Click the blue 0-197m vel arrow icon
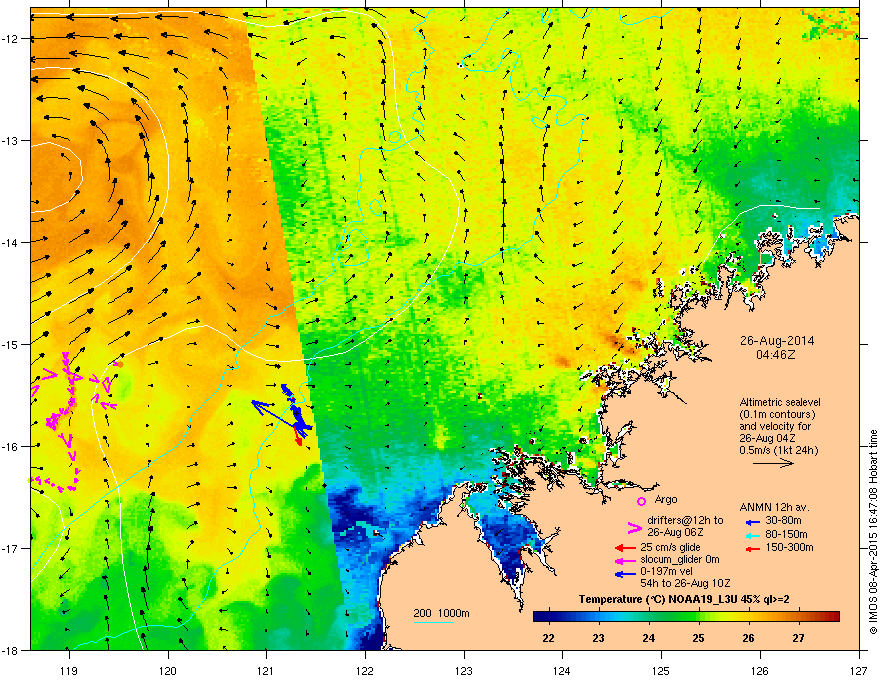 tap(625, 574)
